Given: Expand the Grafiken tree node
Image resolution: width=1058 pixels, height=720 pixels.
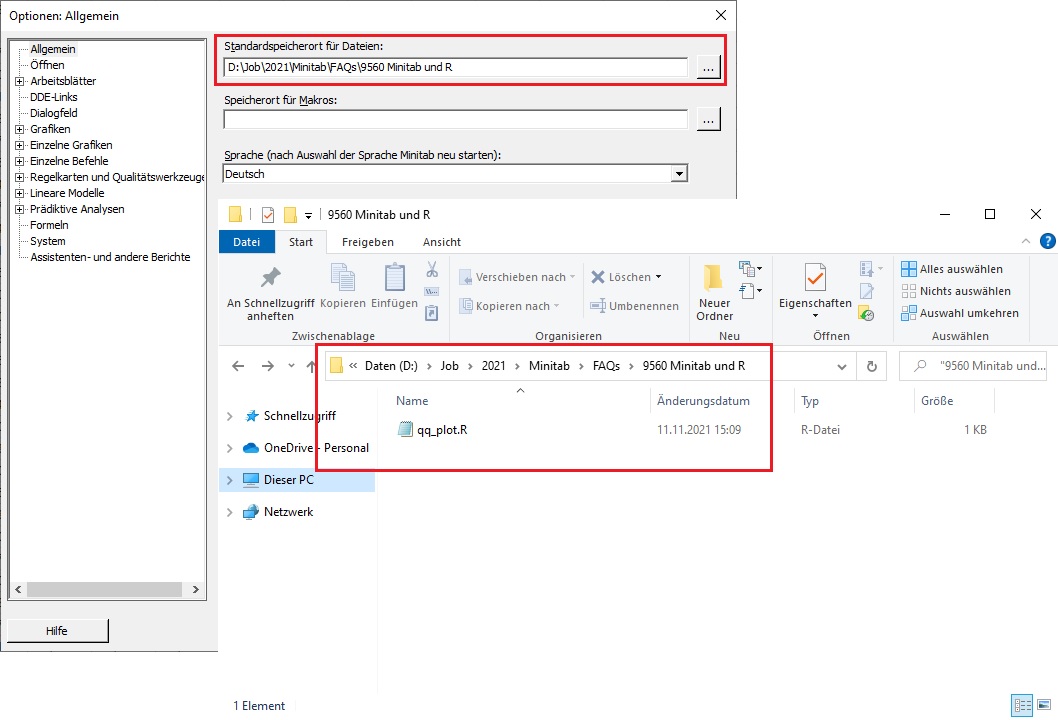Looking at the screenshot, I should [20, 129].
